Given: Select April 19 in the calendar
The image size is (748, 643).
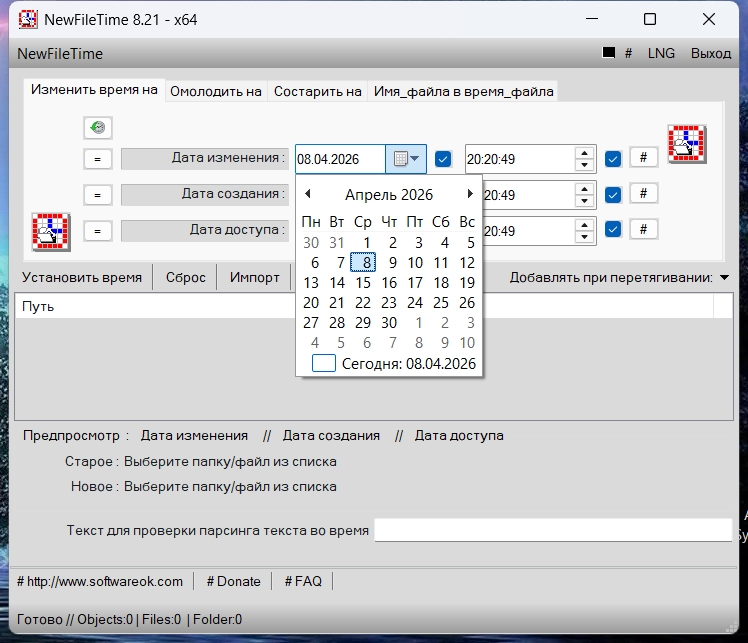Looking at the screenshot, I should (467, 282).
